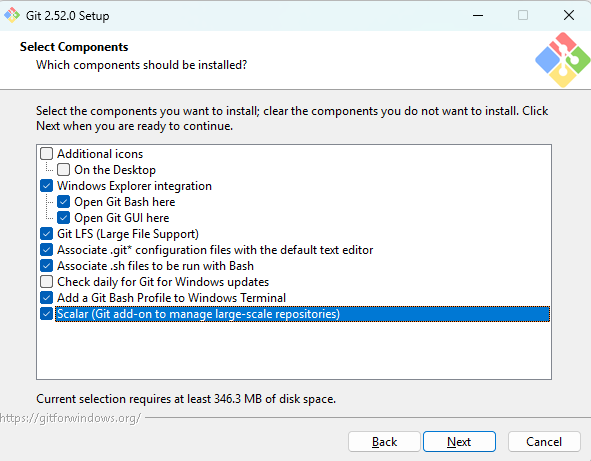Uncheck the Scalar add-on checkbox
591x461 pixels.
pos(46,314)
